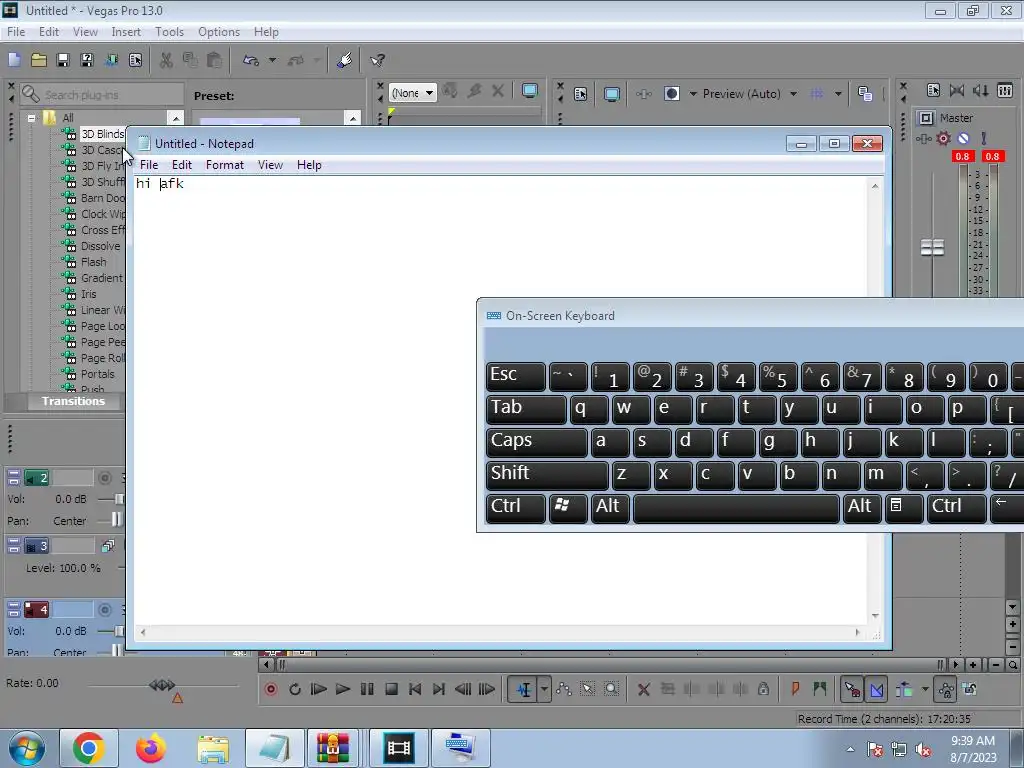Open Firefox from the Windows taskbar
Image resolution: width=1024 pixels, height=768 pixels.
tap(150, 748)
